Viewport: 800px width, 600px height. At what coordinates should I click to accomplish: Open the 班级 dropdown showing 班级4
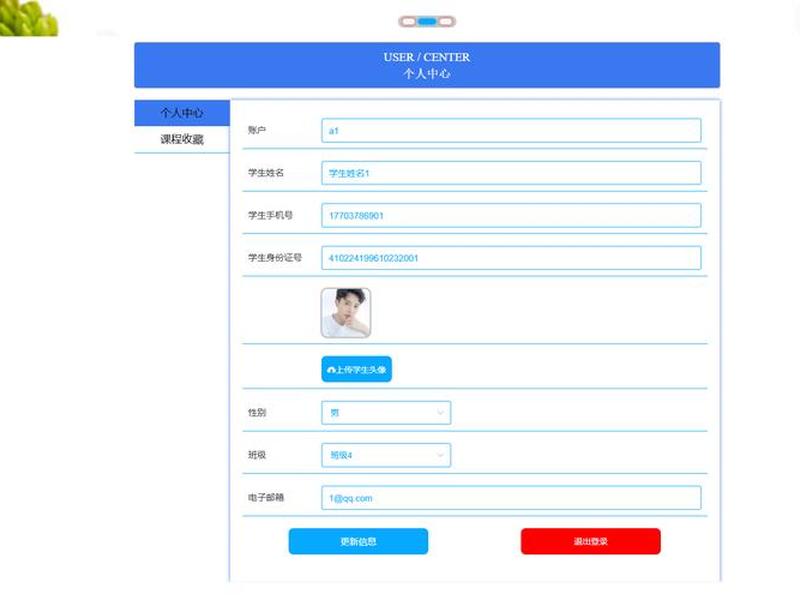(x=386, y=455)
